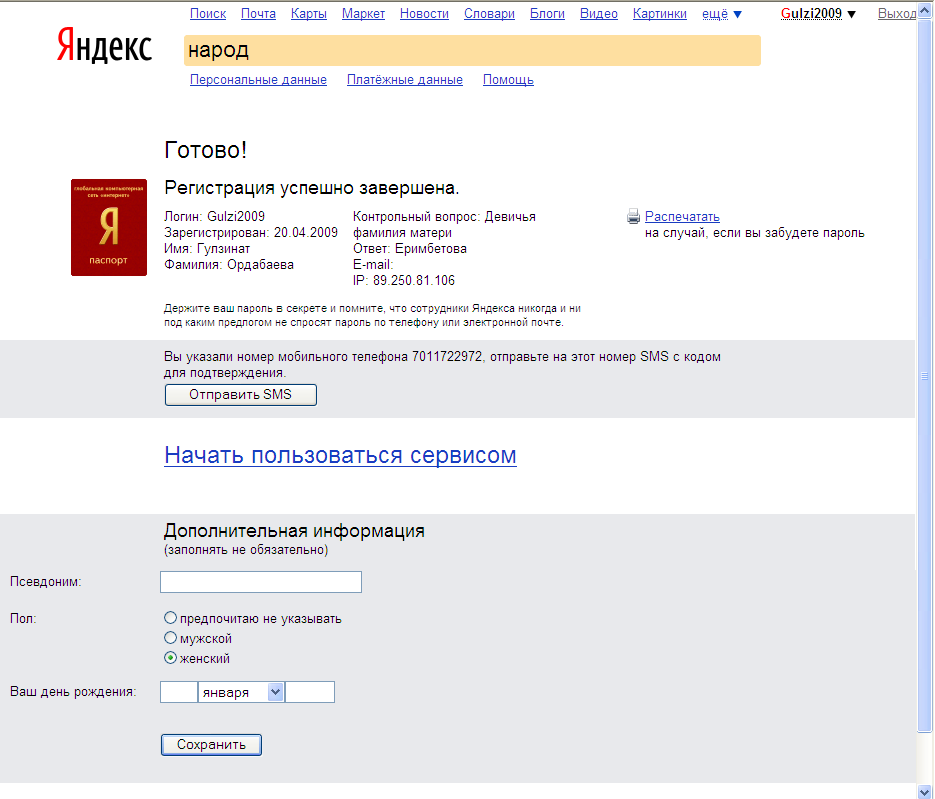935x799 pixels.
Task: Open Поиск in the top navigation
Action: (x=208, y=14)
